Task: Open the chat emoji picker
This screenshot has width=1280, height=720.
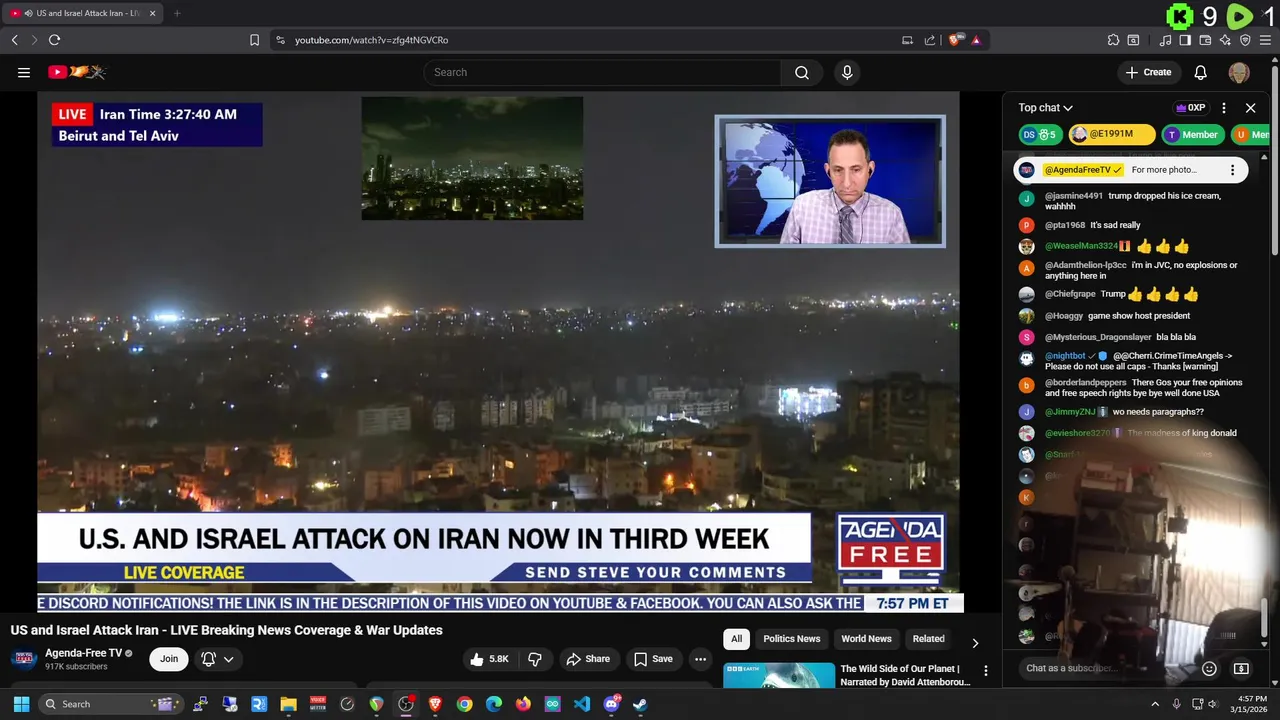Action: click(1209, 668)
